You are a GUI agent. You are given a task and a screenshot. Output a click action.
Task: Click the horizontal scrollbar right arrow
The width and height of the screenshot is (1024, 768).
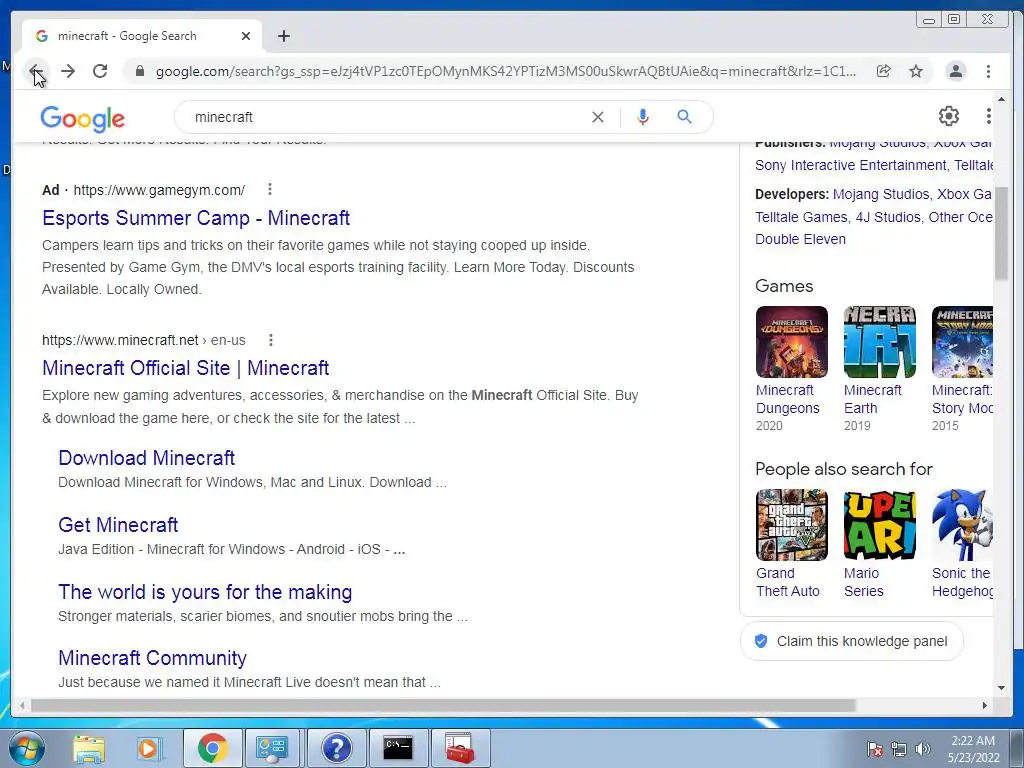pos(985,705)
